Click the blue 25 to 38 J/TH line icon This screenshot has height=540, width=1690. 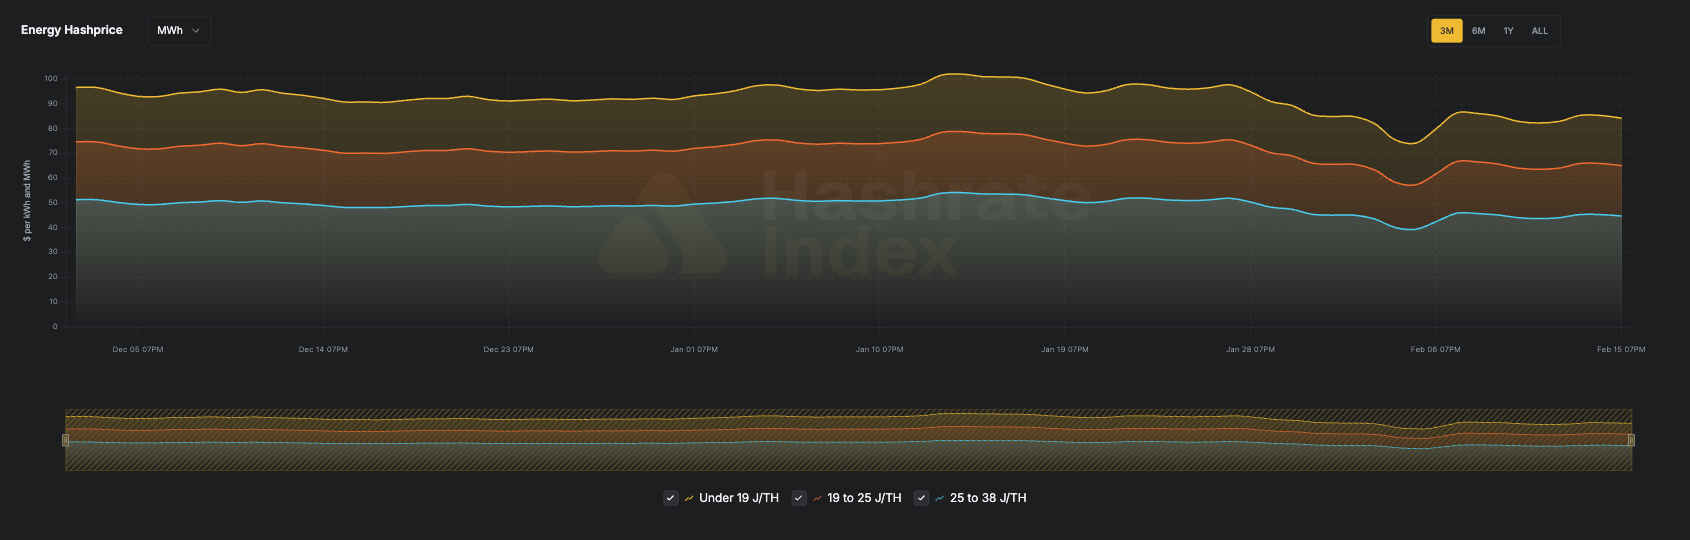pos(940,498)
